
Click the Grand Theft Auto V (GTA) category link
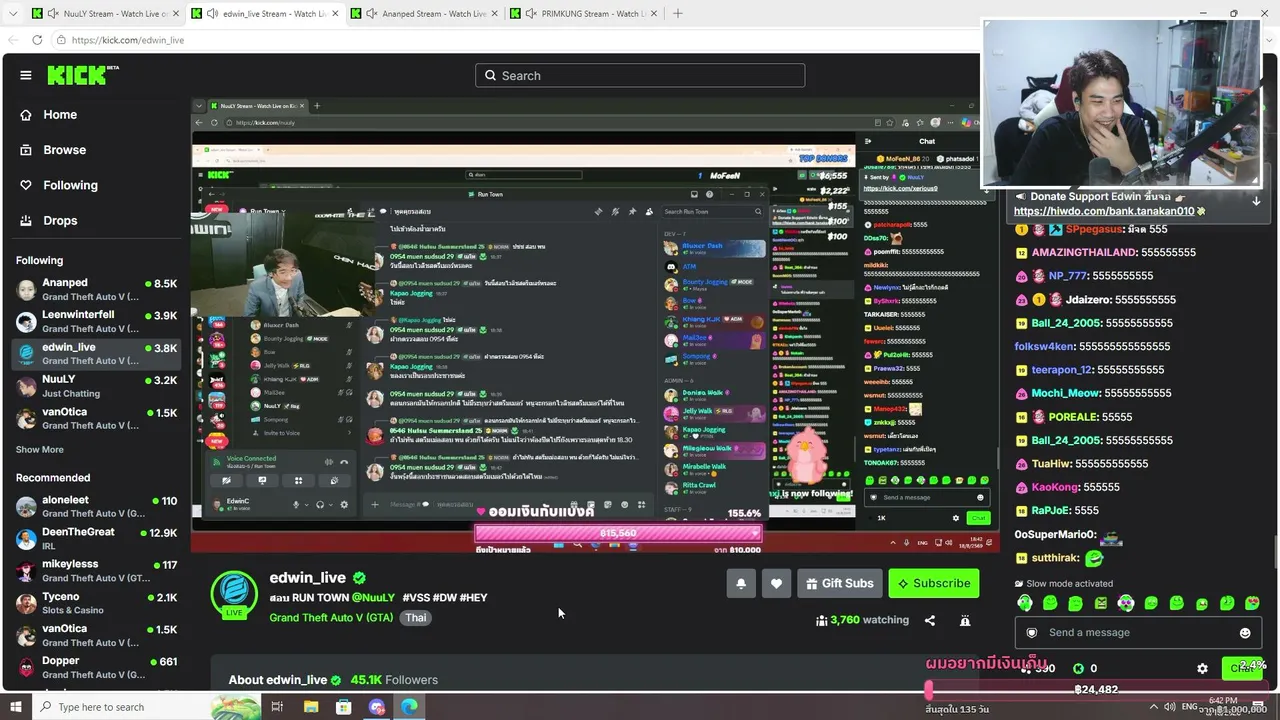[x=331, y=618]
